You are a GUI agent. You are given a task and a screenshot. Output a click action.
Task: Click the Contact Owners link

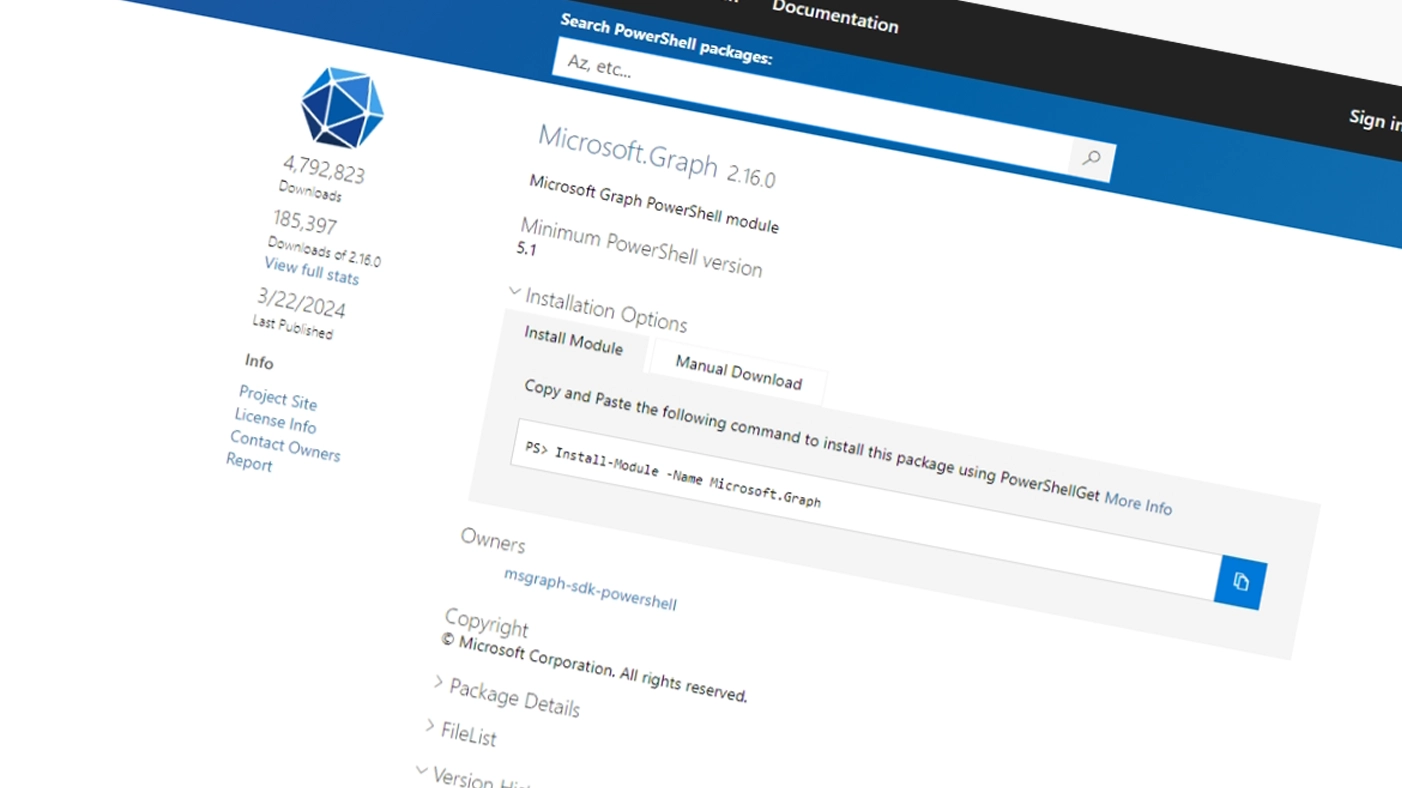tap(284, 445)
